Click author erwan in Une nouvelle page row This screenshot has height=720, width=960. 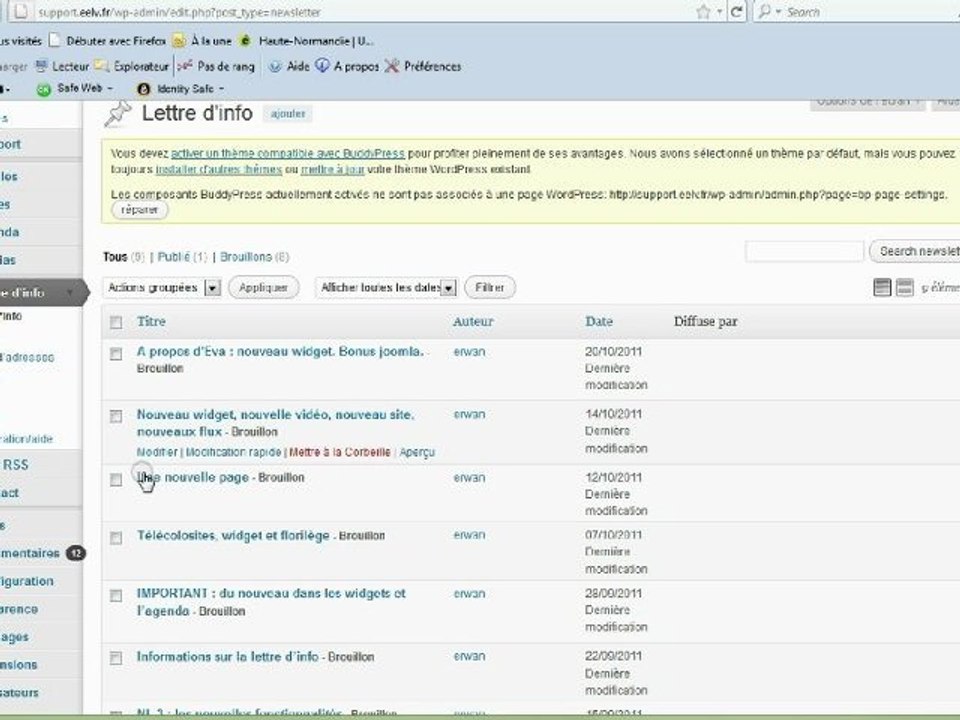tap(470, 478)
